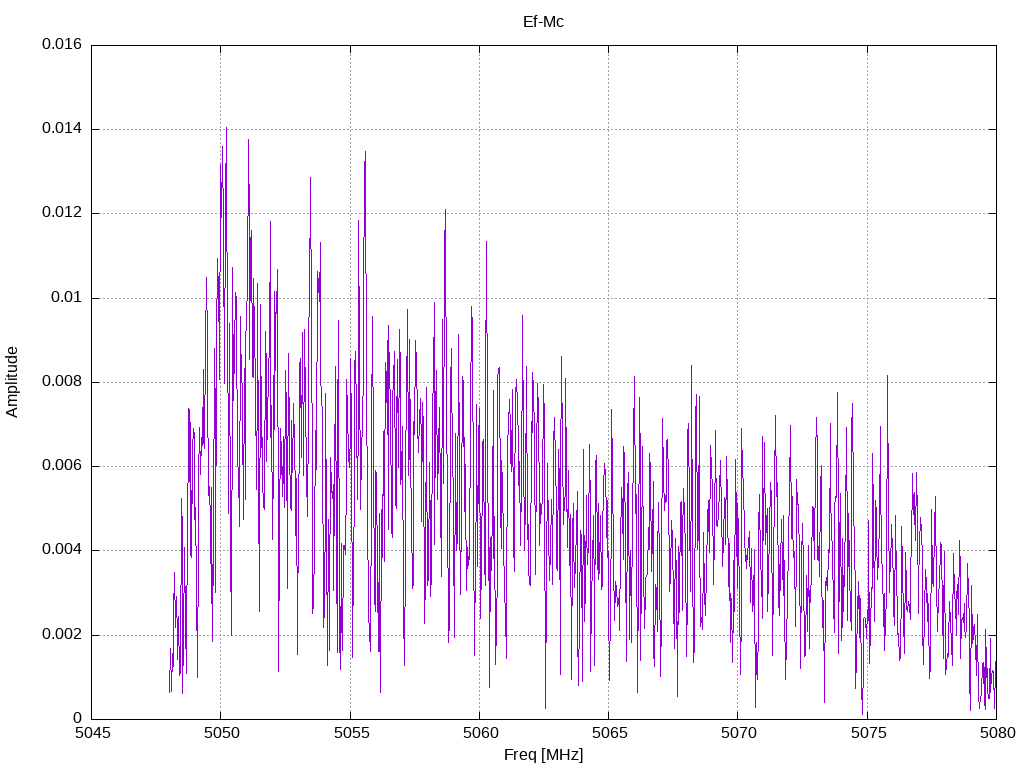Click x-axis tick label 5060
This screenshot has height=768, width=1024.
(481, 733)
